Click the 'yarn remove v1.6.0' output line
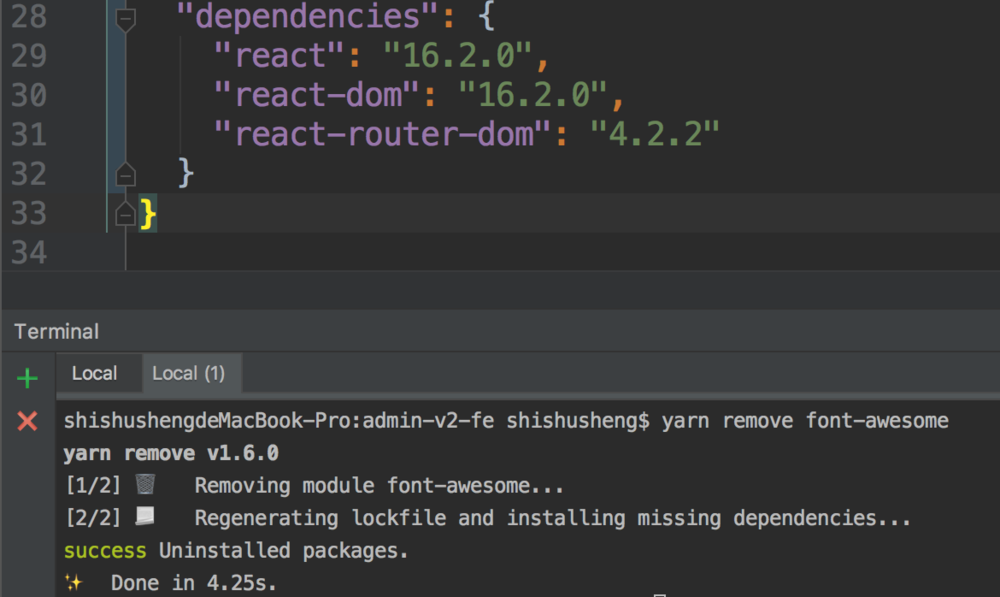1000x597 pixels. (x=171, y=453)
